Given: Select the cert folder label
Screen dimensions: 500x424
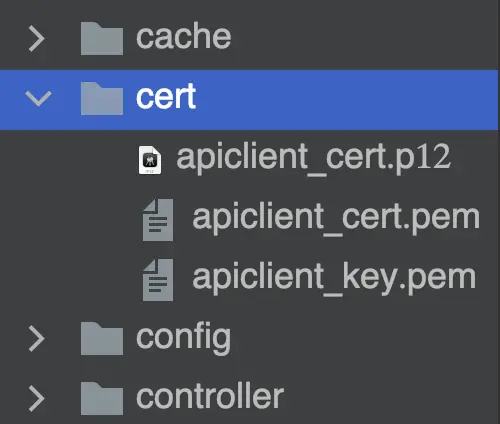Looking at the screenshot, I should tap(166, 96).
